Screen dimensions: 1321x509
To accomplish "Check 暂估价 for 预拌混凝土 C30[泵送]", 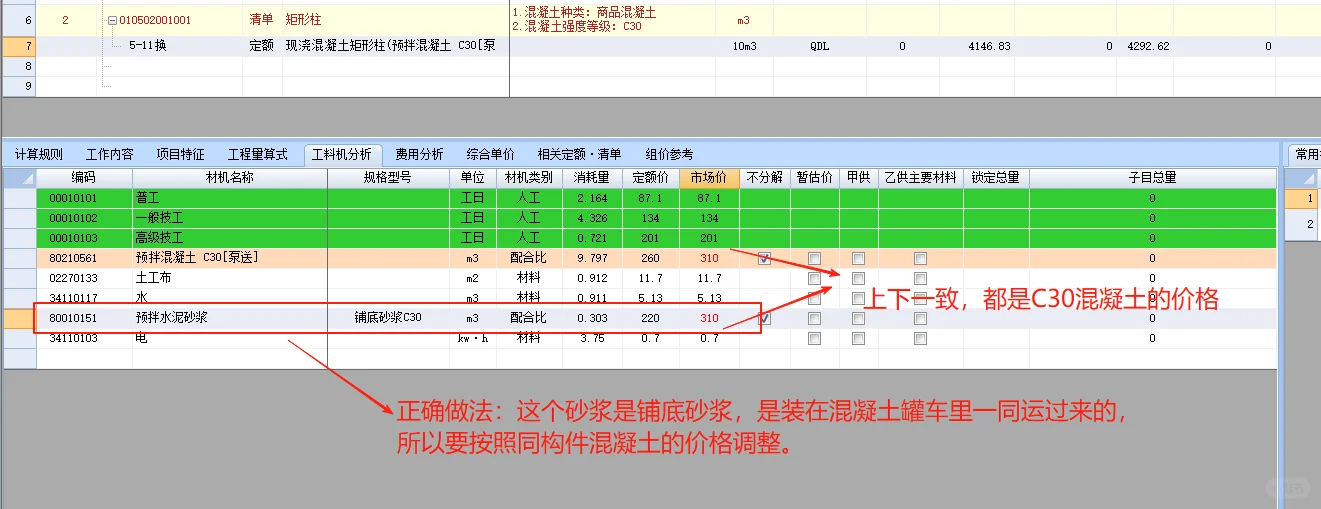I will click(814, 258).
